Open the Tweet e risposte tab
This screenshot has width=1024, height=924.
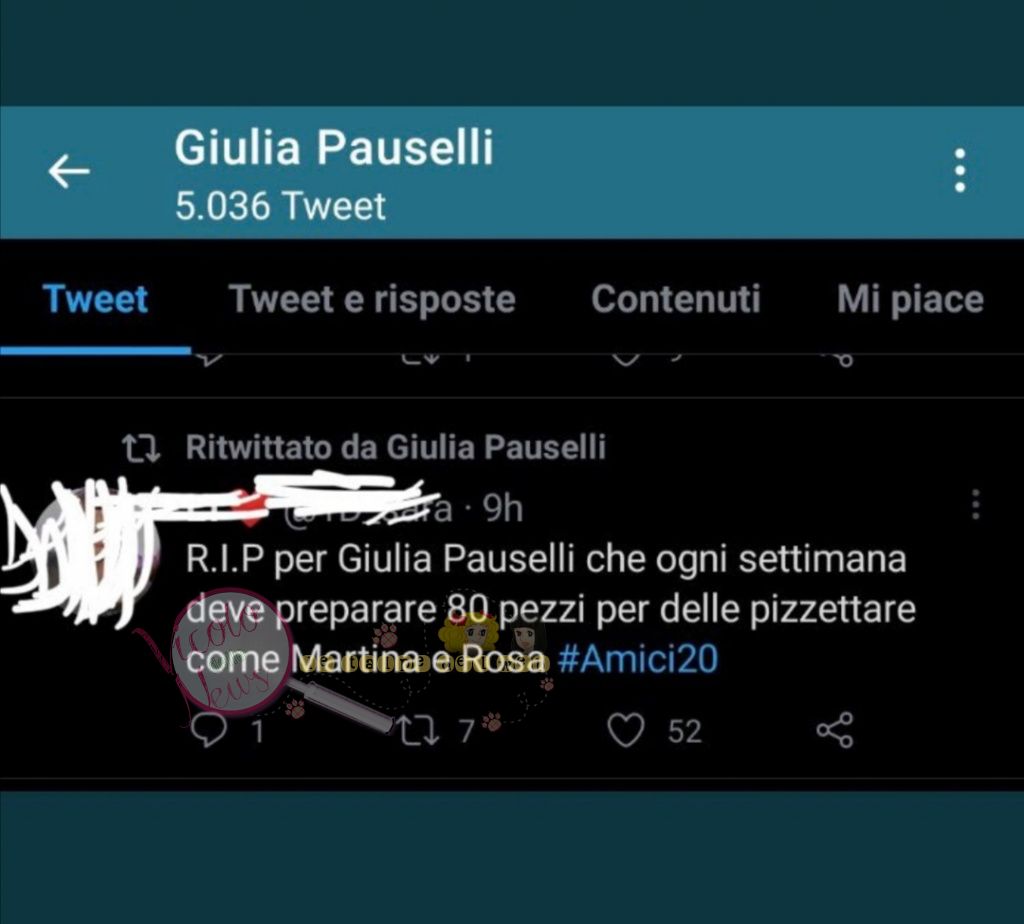(372, 299)
